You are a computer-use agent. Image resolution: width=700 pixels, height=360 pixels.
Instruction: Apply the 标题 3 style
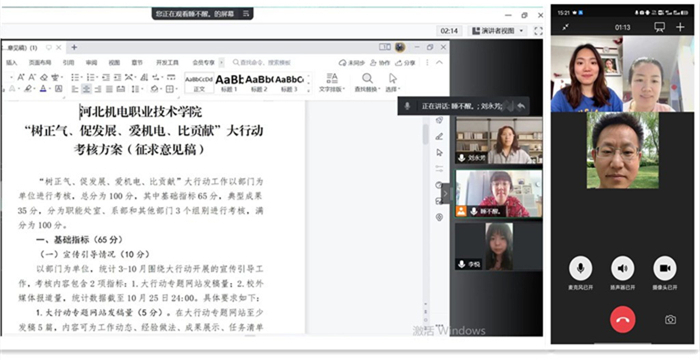(x=289, y=83)
